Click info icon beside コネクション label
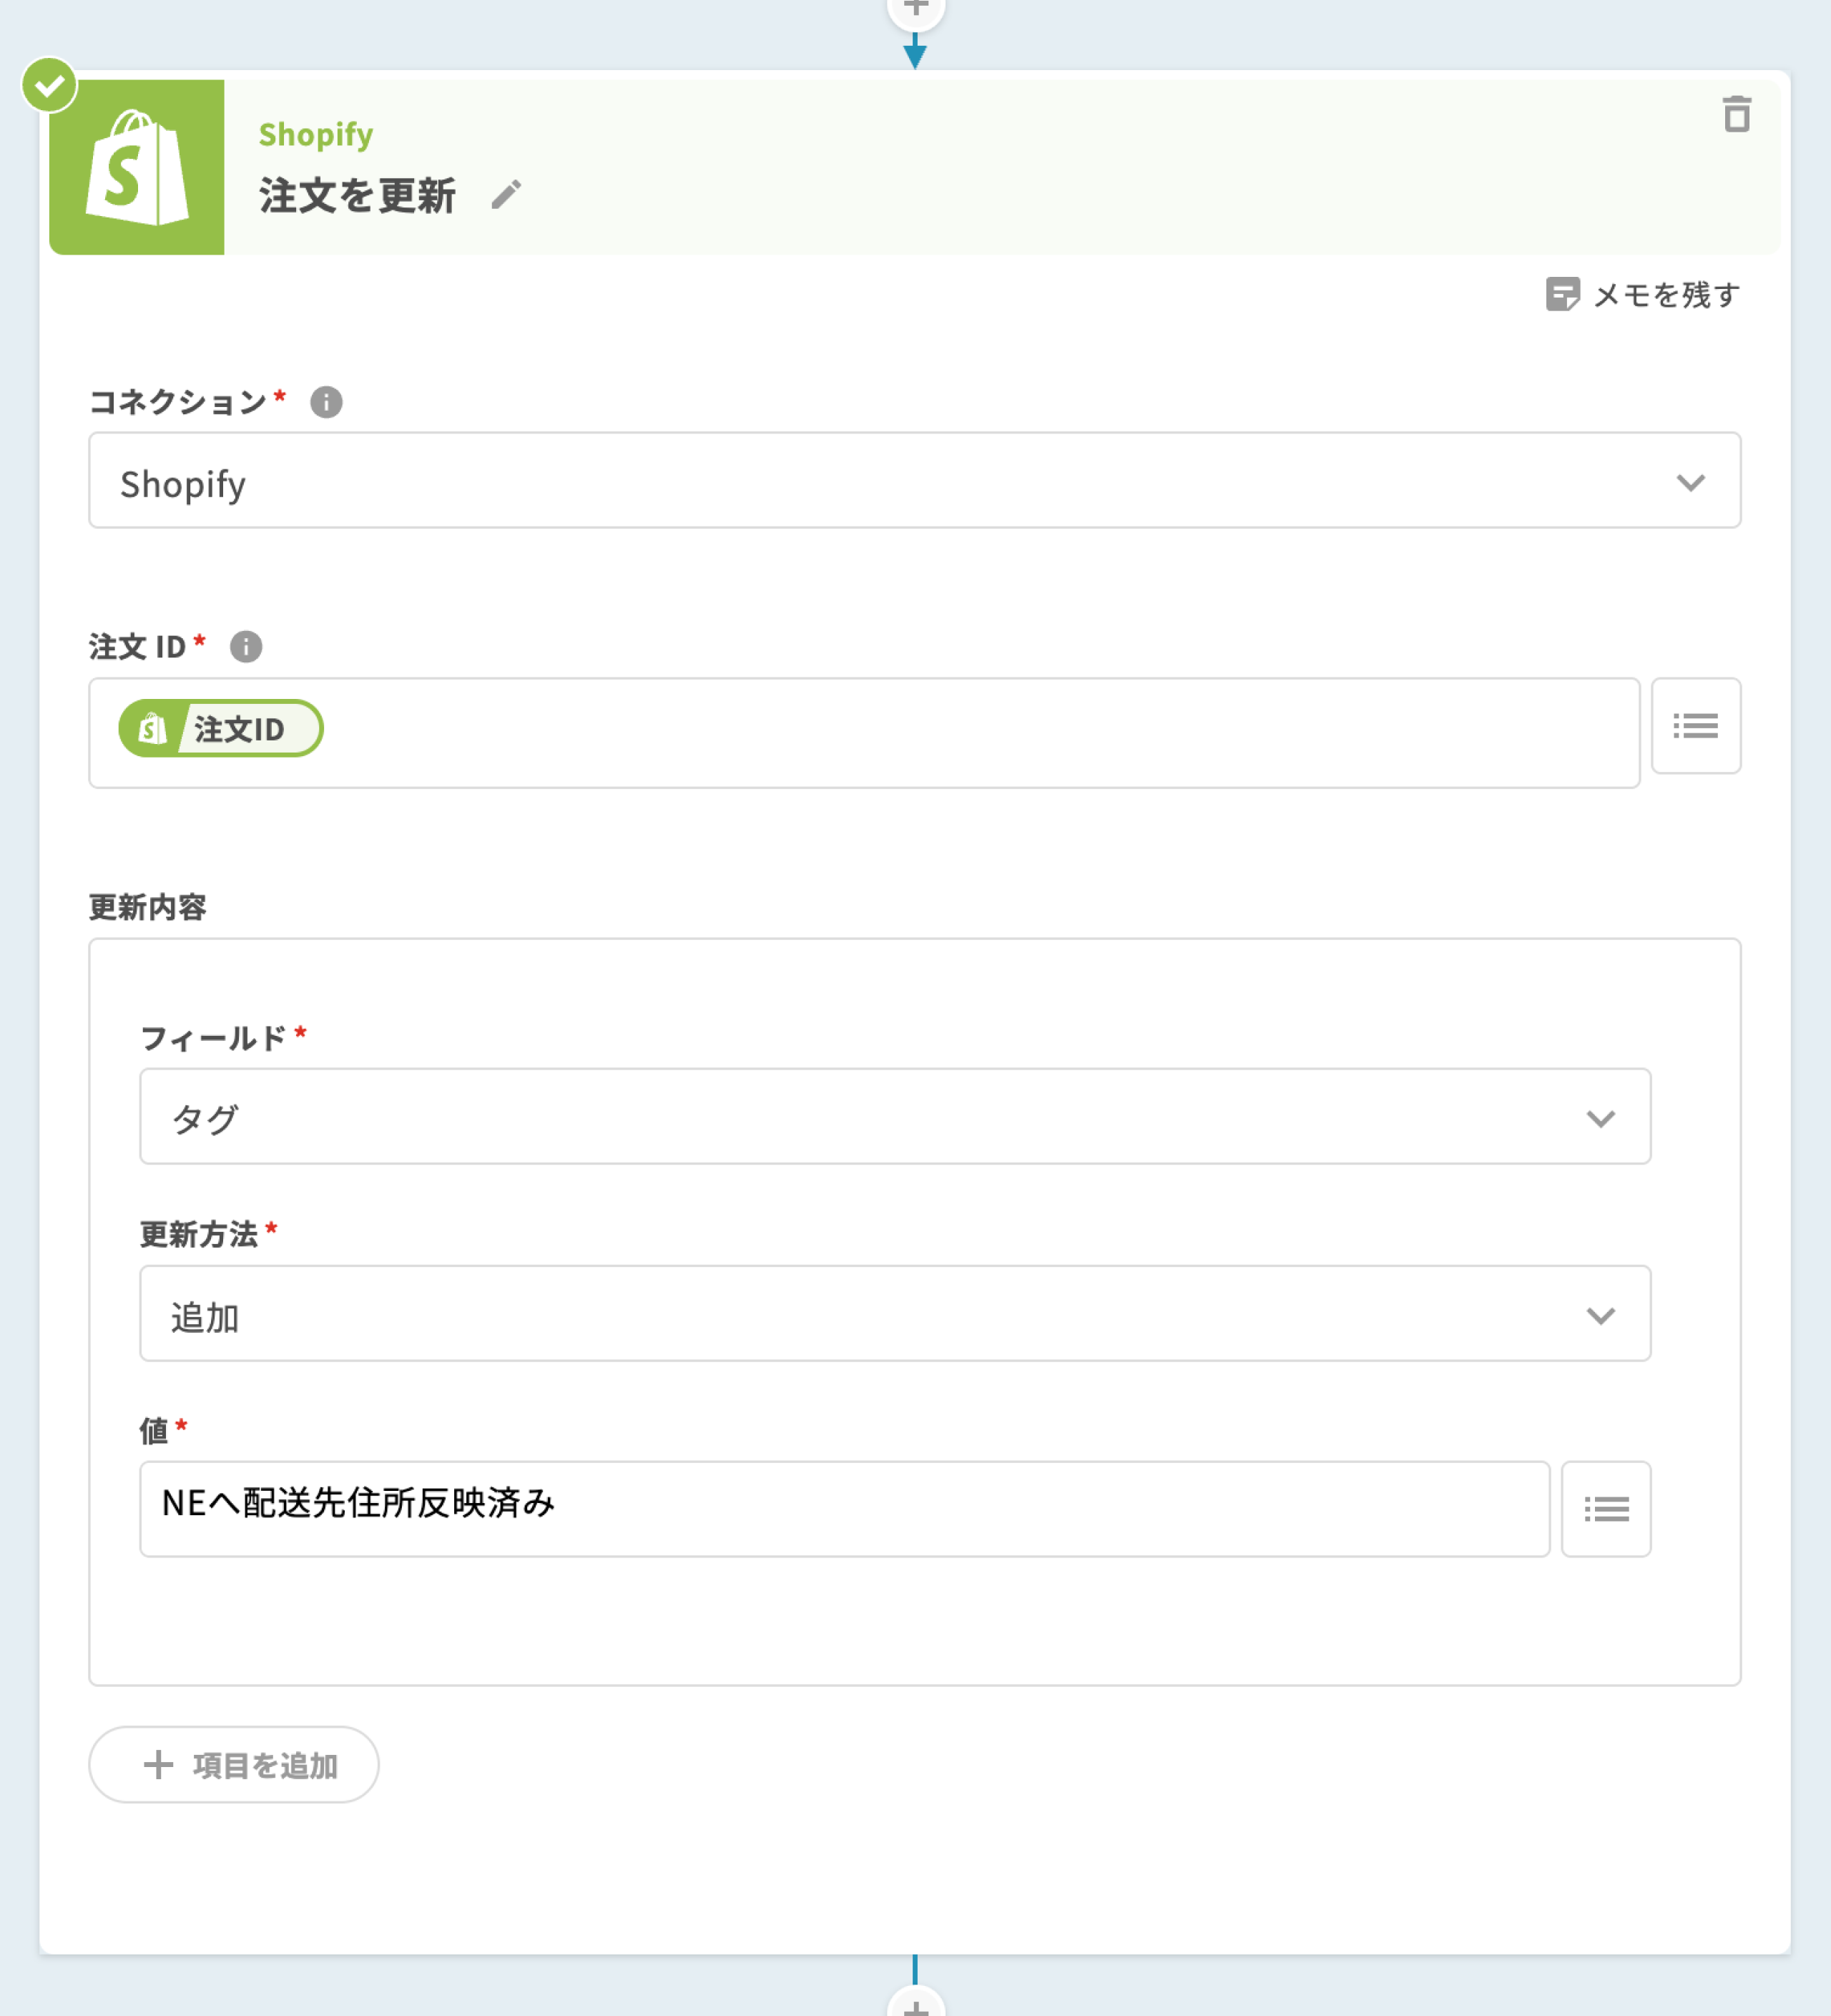Image resolution: width=1831 pixels, height=2016 pixels. click(326, 402)
